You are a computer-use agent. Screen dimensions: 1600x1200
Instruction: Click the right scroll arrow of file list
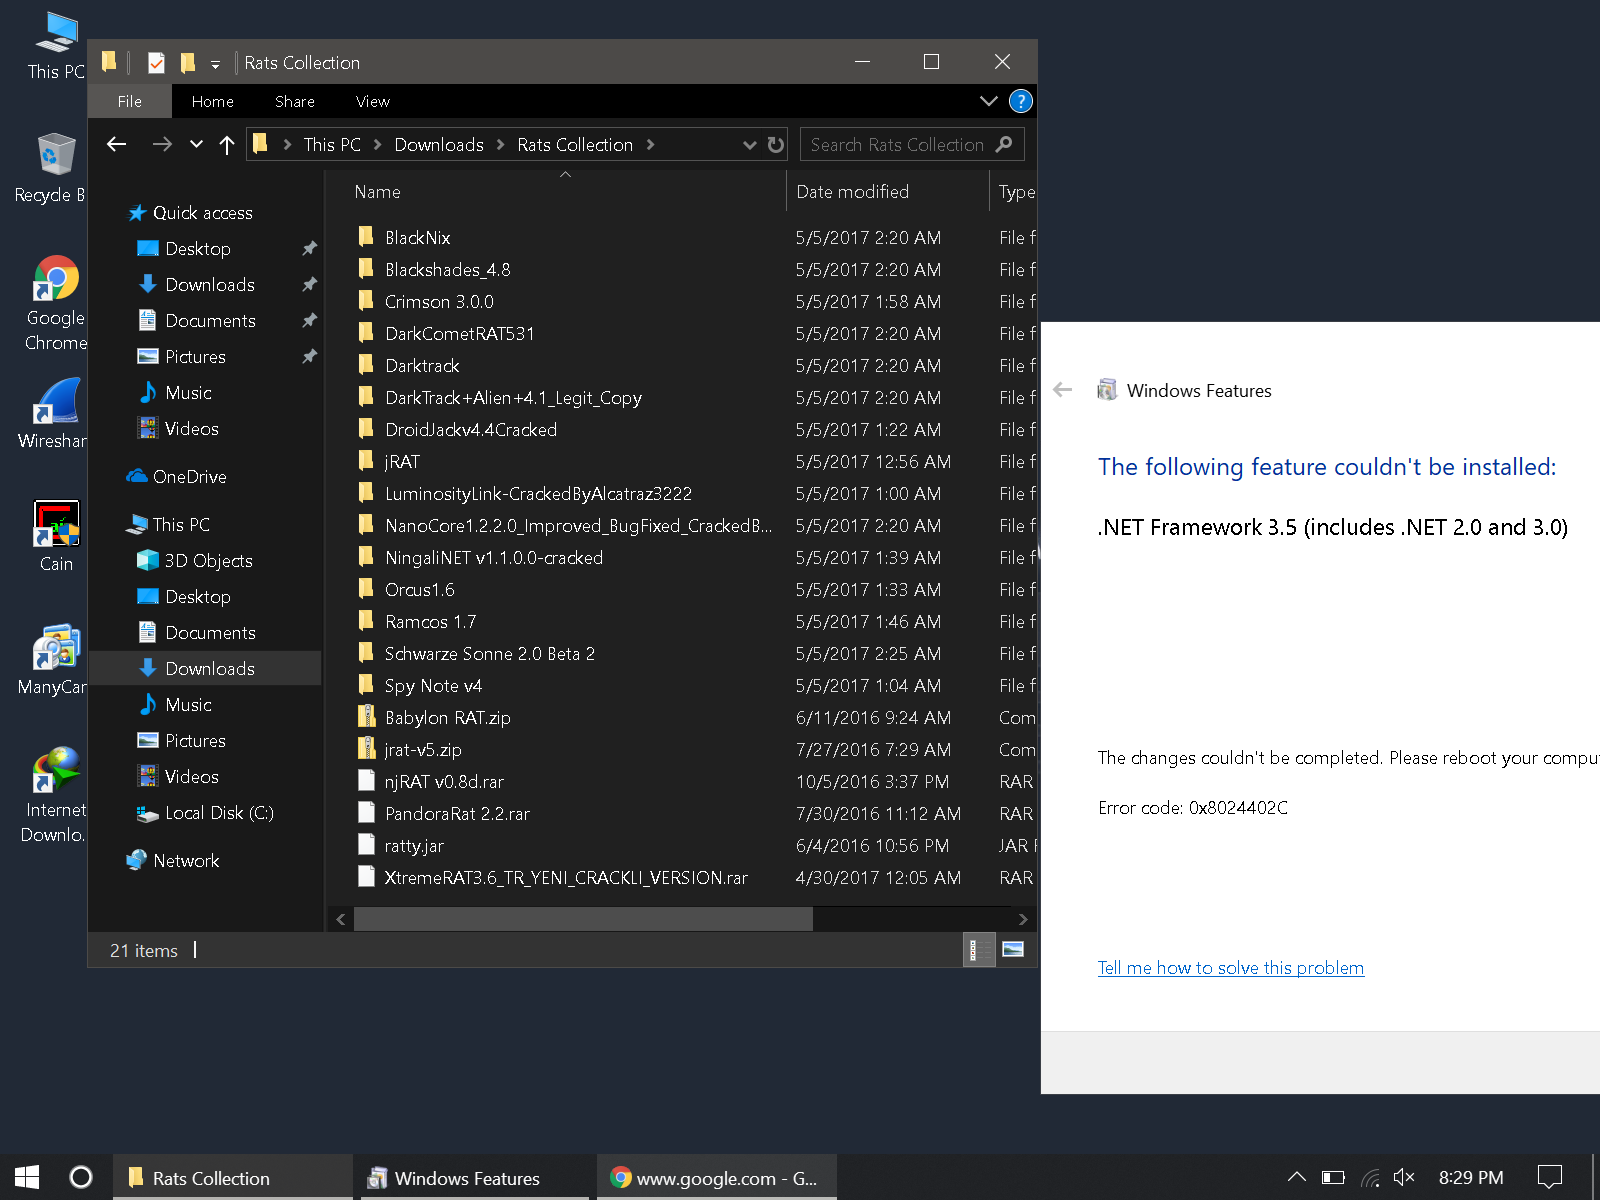(x=1023, y=919)
